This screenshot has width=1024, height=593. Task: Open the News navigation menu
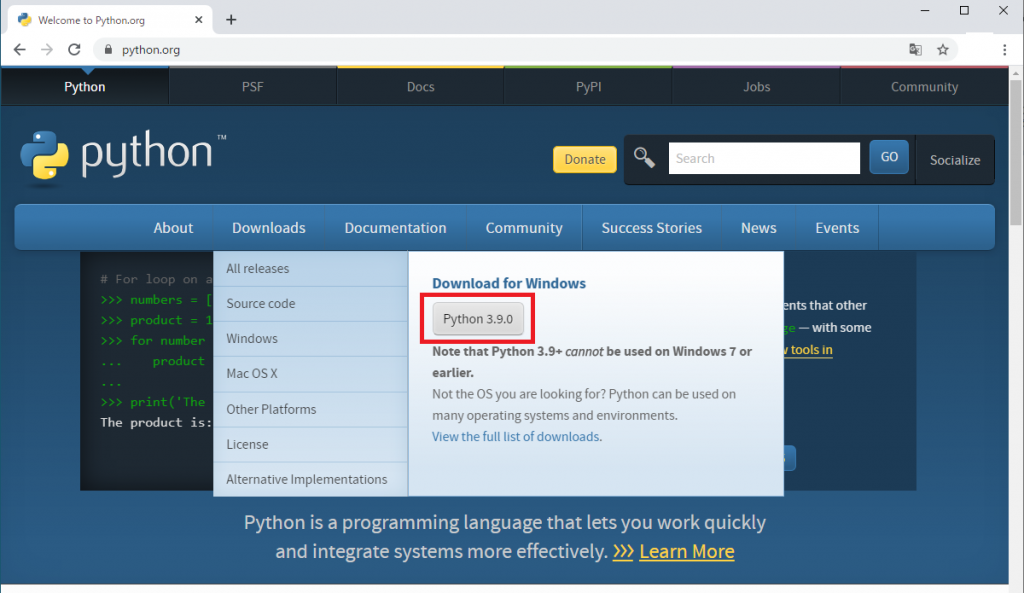pyautogui.click(x=758, y=228)
